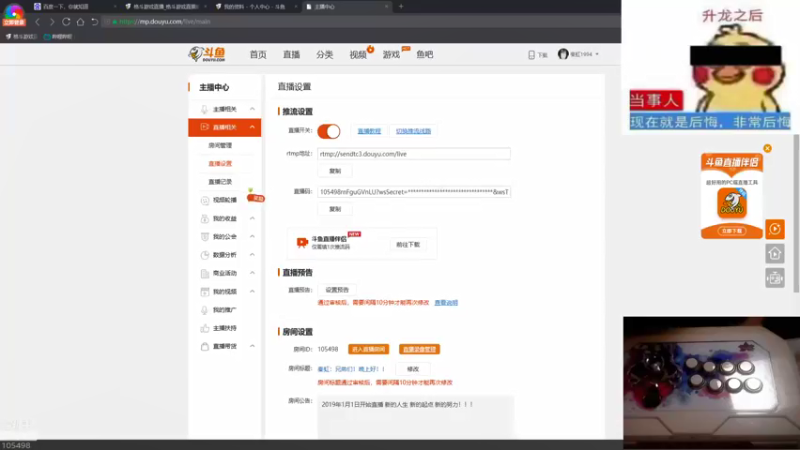This screenshot has width=800, height=450.
Task: Select 直播记录 in the sidebar
Action: pos(220,182)
